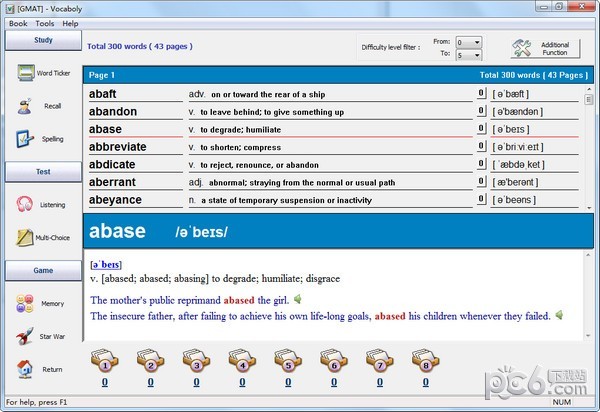Image resolution: width=600 pixels, height=412 pixels.
Task: Select the word abandon in list
Action: pyautogui.click(x=113, y=111)
